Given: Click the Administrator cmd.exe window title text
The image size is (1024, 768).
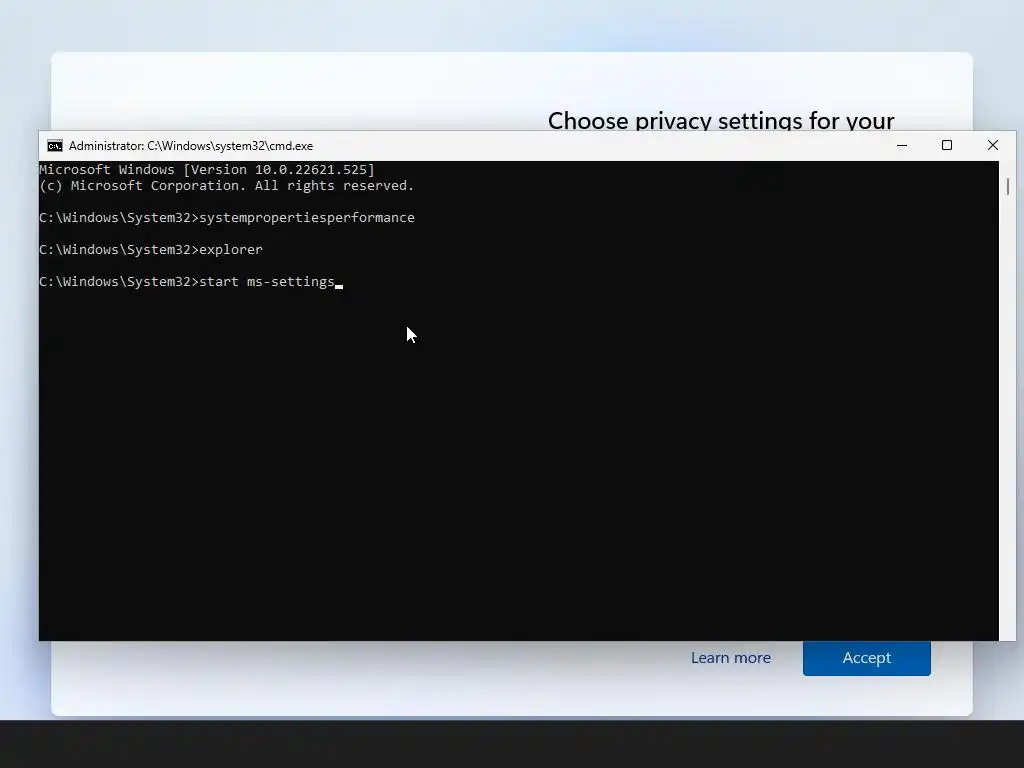Looking at the screenshot, I should [191, 146].
